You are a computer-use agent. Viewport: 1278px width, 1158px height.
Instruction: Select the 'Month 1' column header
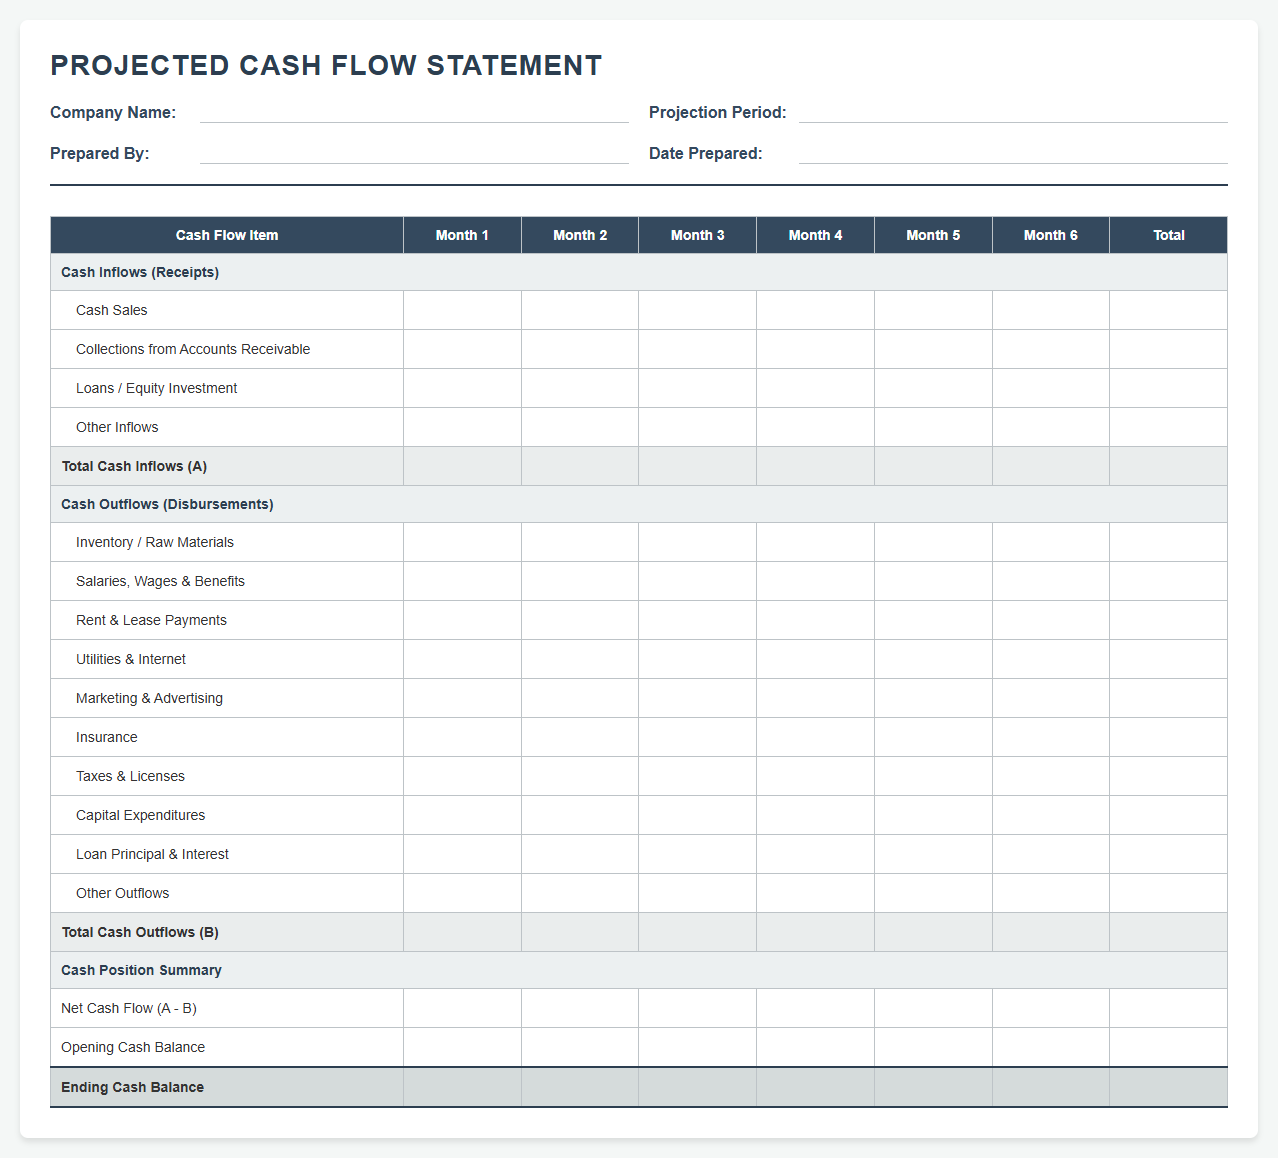tap(462, 235)
